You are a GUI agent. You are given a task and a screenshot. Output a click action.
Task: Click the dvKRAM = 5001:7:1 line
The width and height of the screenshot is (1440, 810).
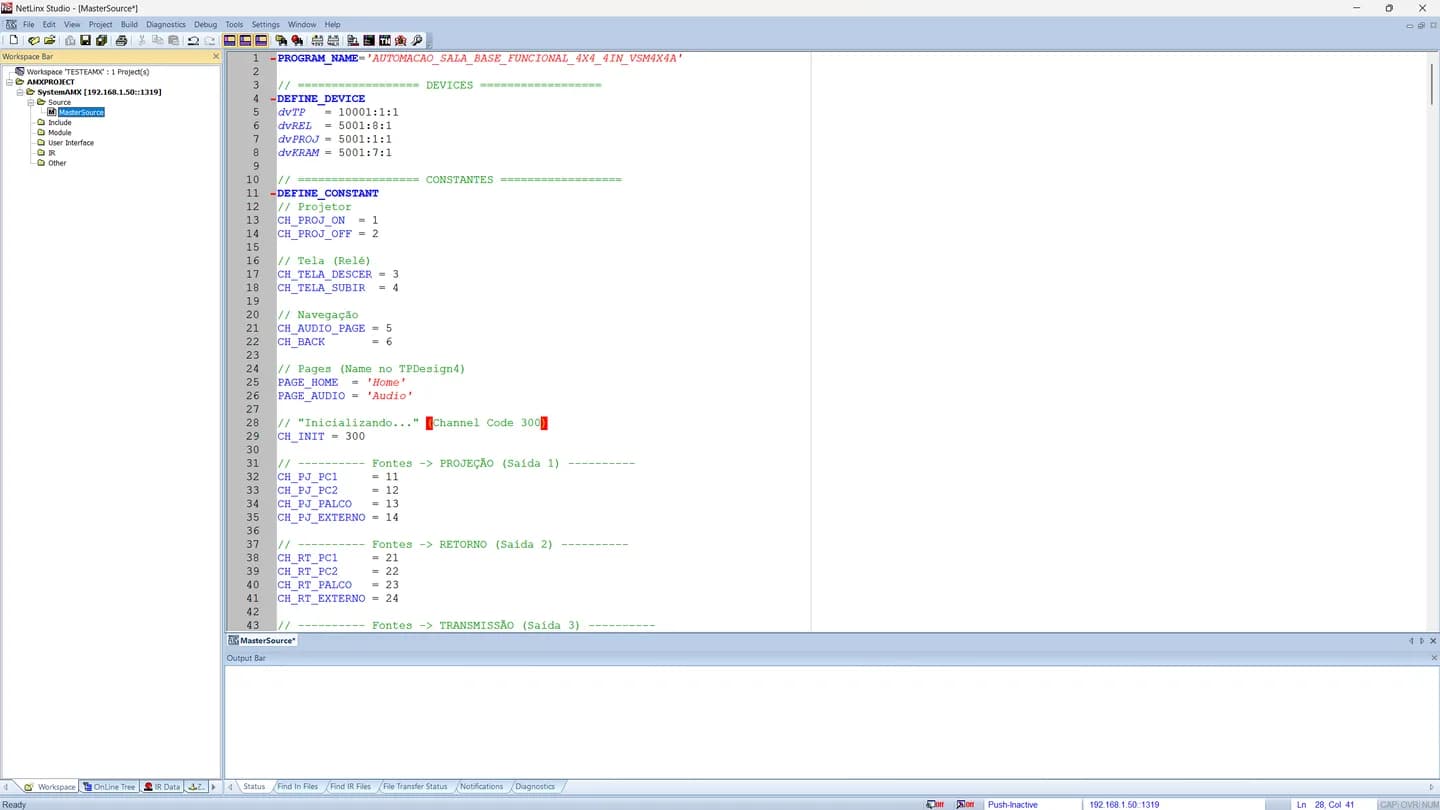pyautogui.click(x=335, y=153)
